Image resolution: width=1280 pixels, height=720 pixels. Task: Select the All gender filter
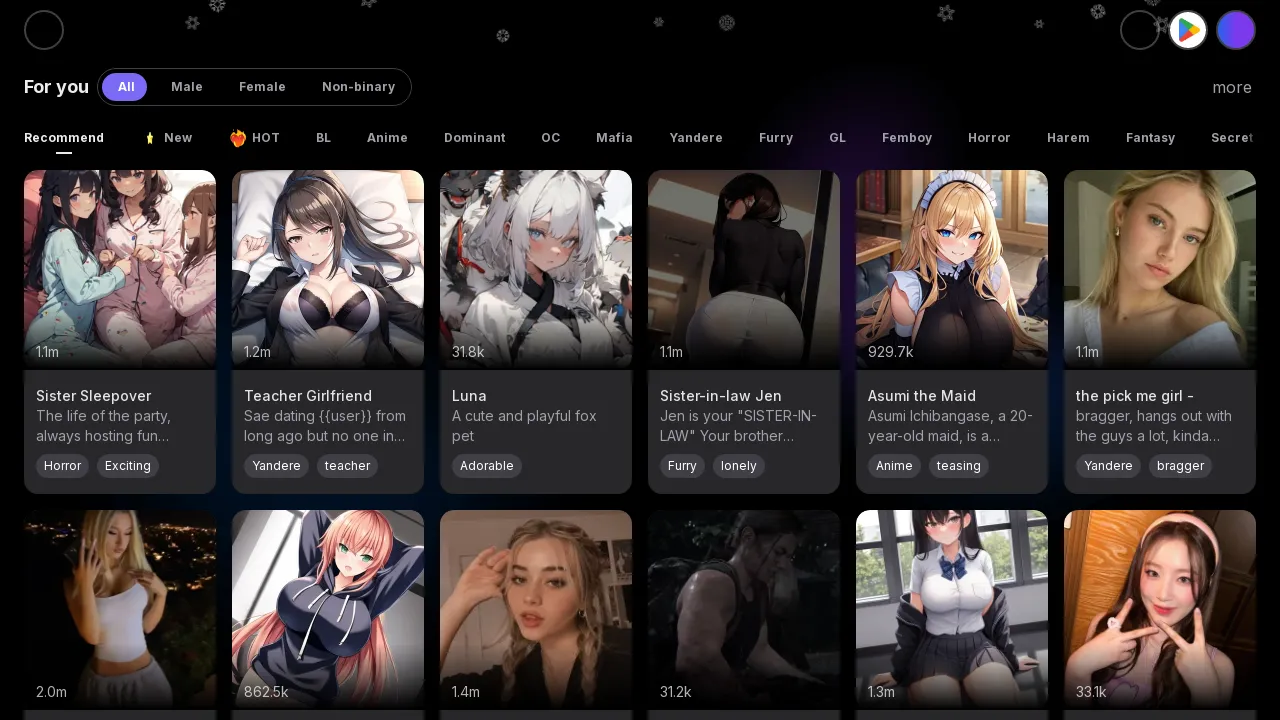coord(125,87)
